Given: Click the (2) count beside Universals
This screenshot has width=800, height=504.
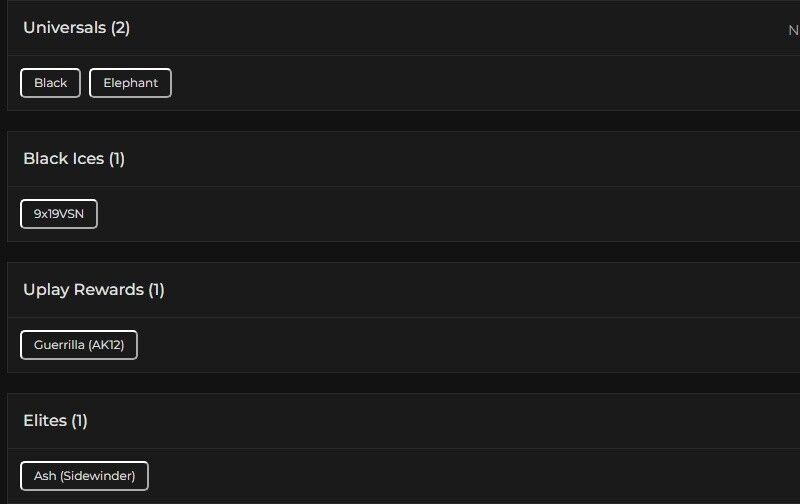Looking at the screenshot, I should point(120,28).
